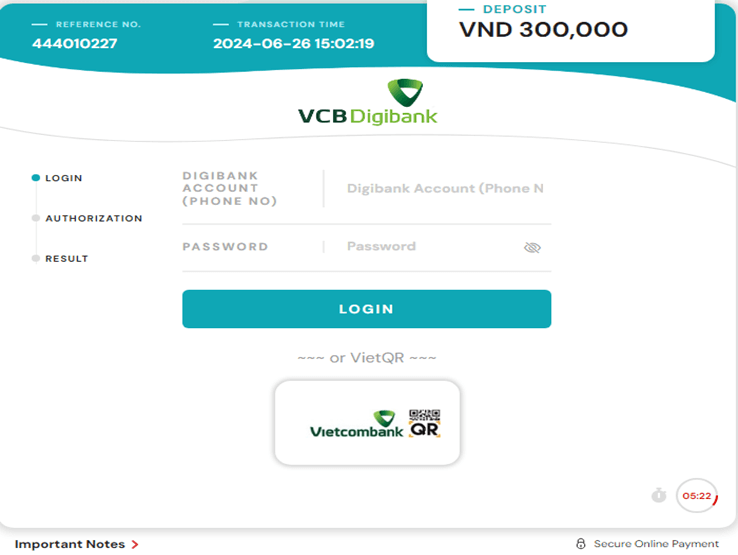738x555 pixels.
Task: Expand Important Notes with the red chevron
Action: (x=135, y=544)
